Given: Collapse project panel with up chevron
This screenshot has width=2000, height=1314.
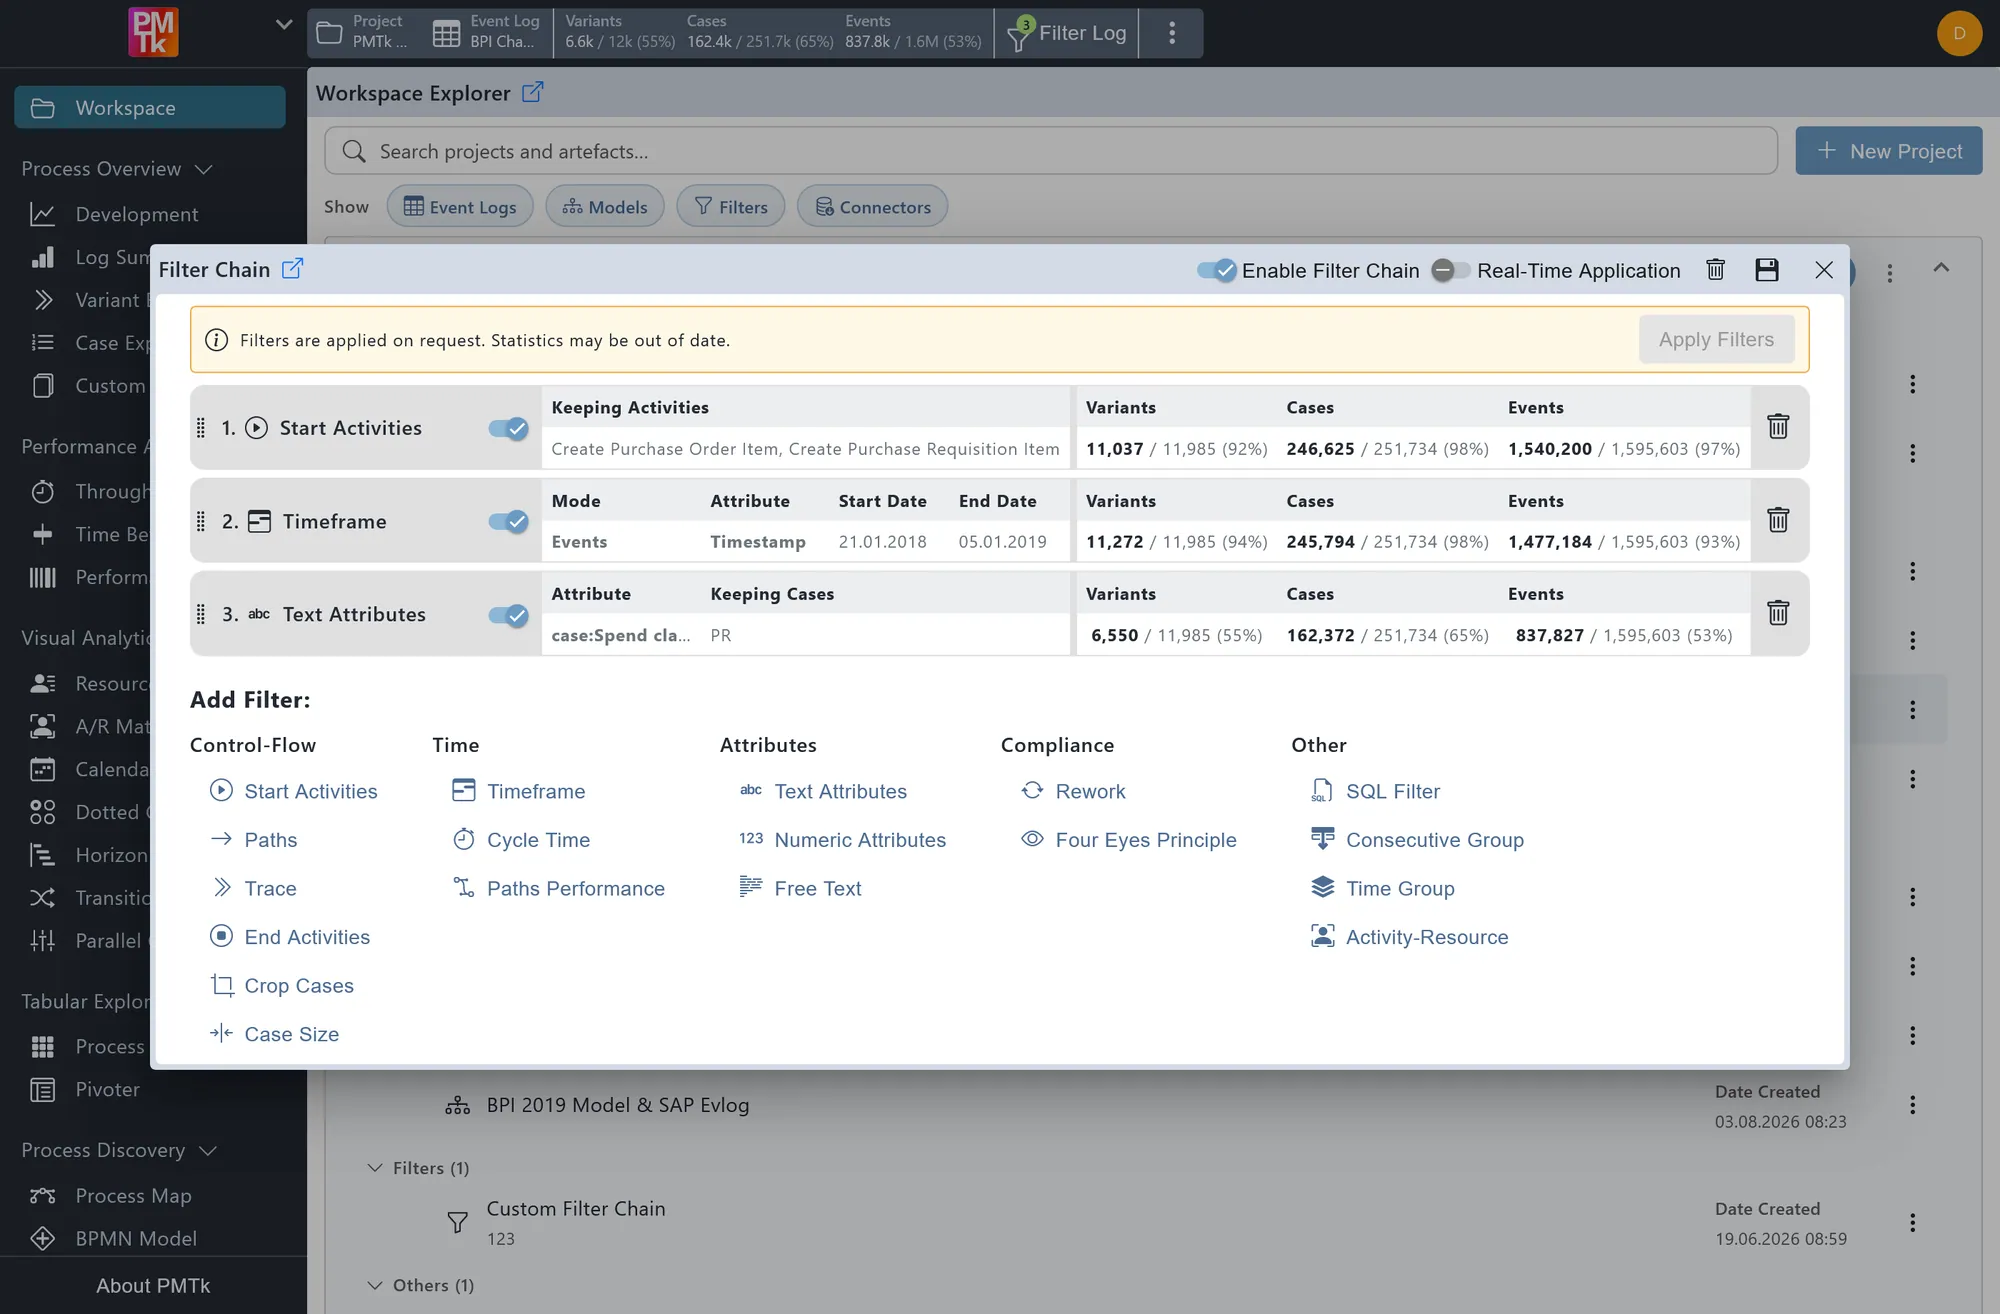Looking at the screenshot, I should 1941,268.
